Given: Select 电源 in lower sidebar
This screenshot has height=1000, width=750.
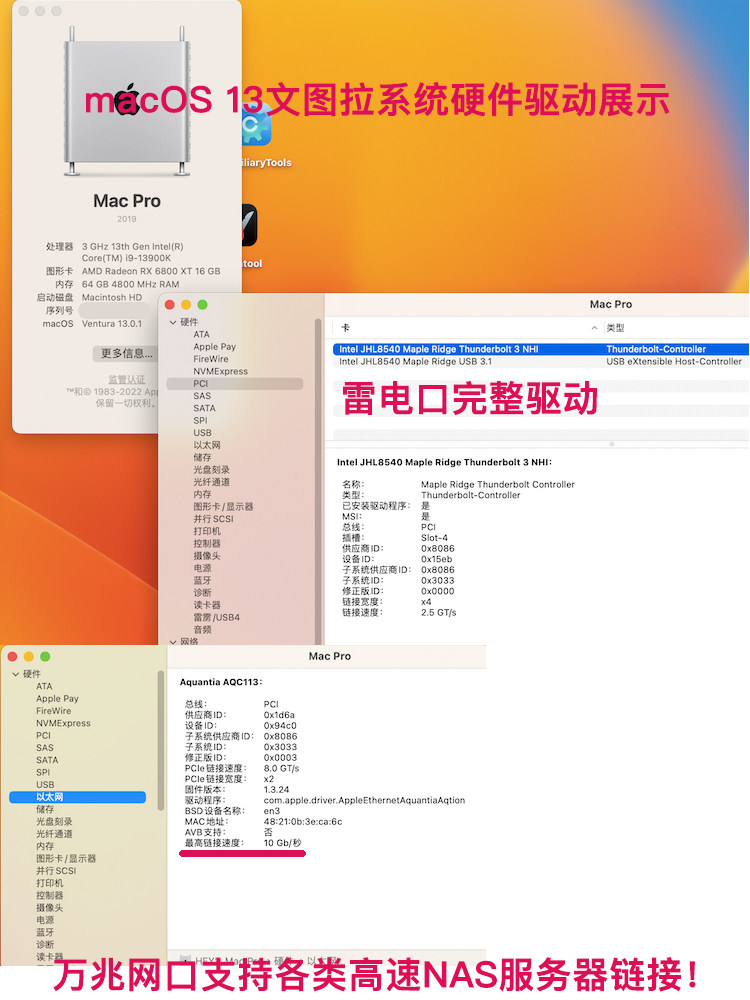Looking at the screenshot, I should (x=45, y=920).
